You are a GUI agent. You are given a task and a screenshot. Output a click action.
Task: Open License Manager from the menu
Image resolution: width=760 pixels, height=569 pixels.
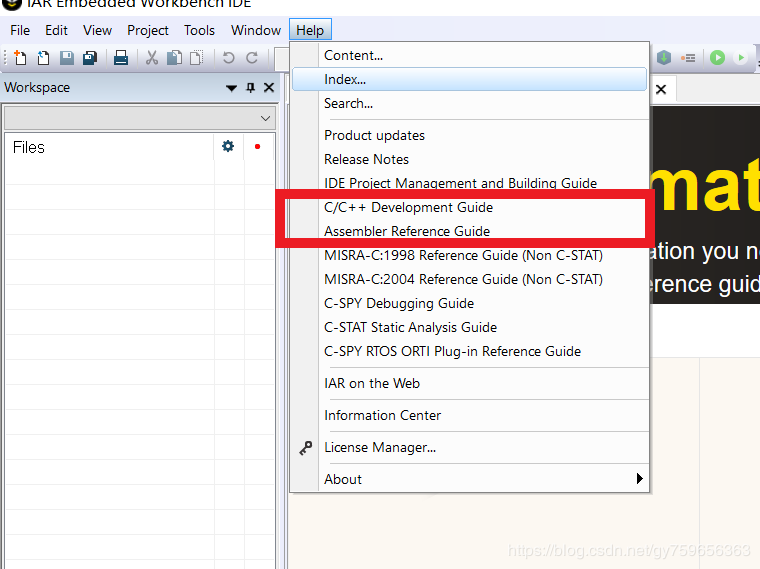pos(380,447)
